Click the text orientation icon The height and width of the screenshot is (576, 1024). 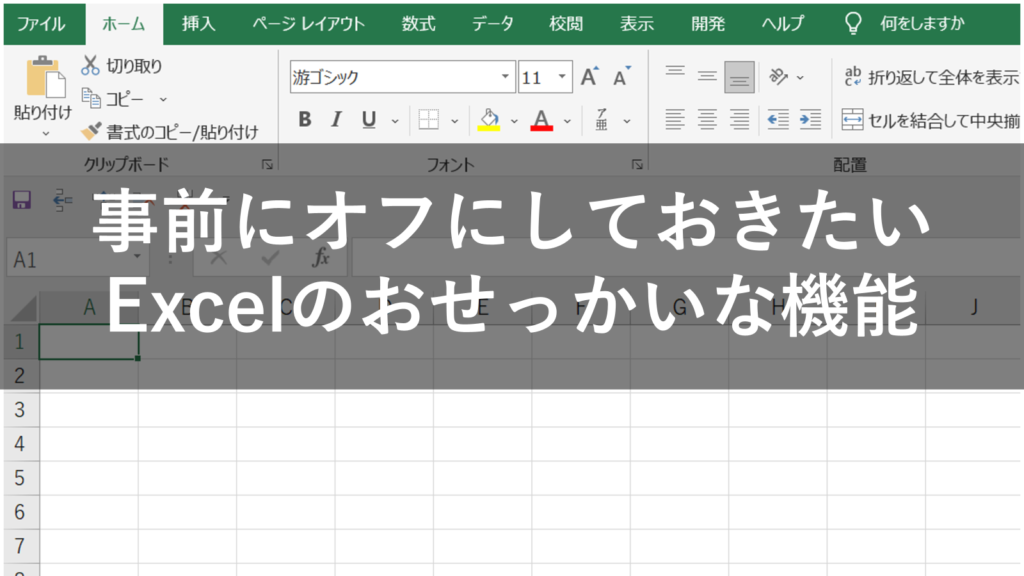tap(778, 77)
